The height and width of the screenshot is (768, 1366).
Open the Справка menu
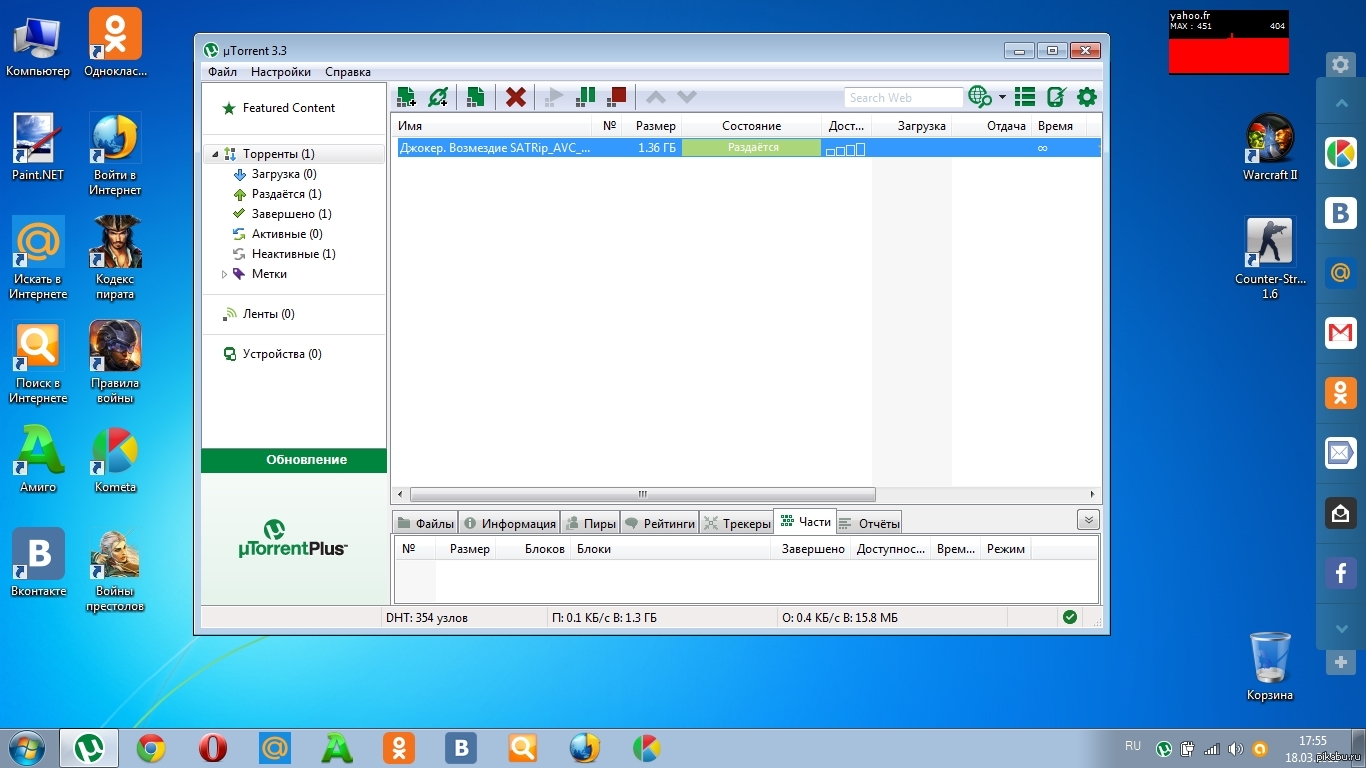pyautogui.click(x=348, y=72)
